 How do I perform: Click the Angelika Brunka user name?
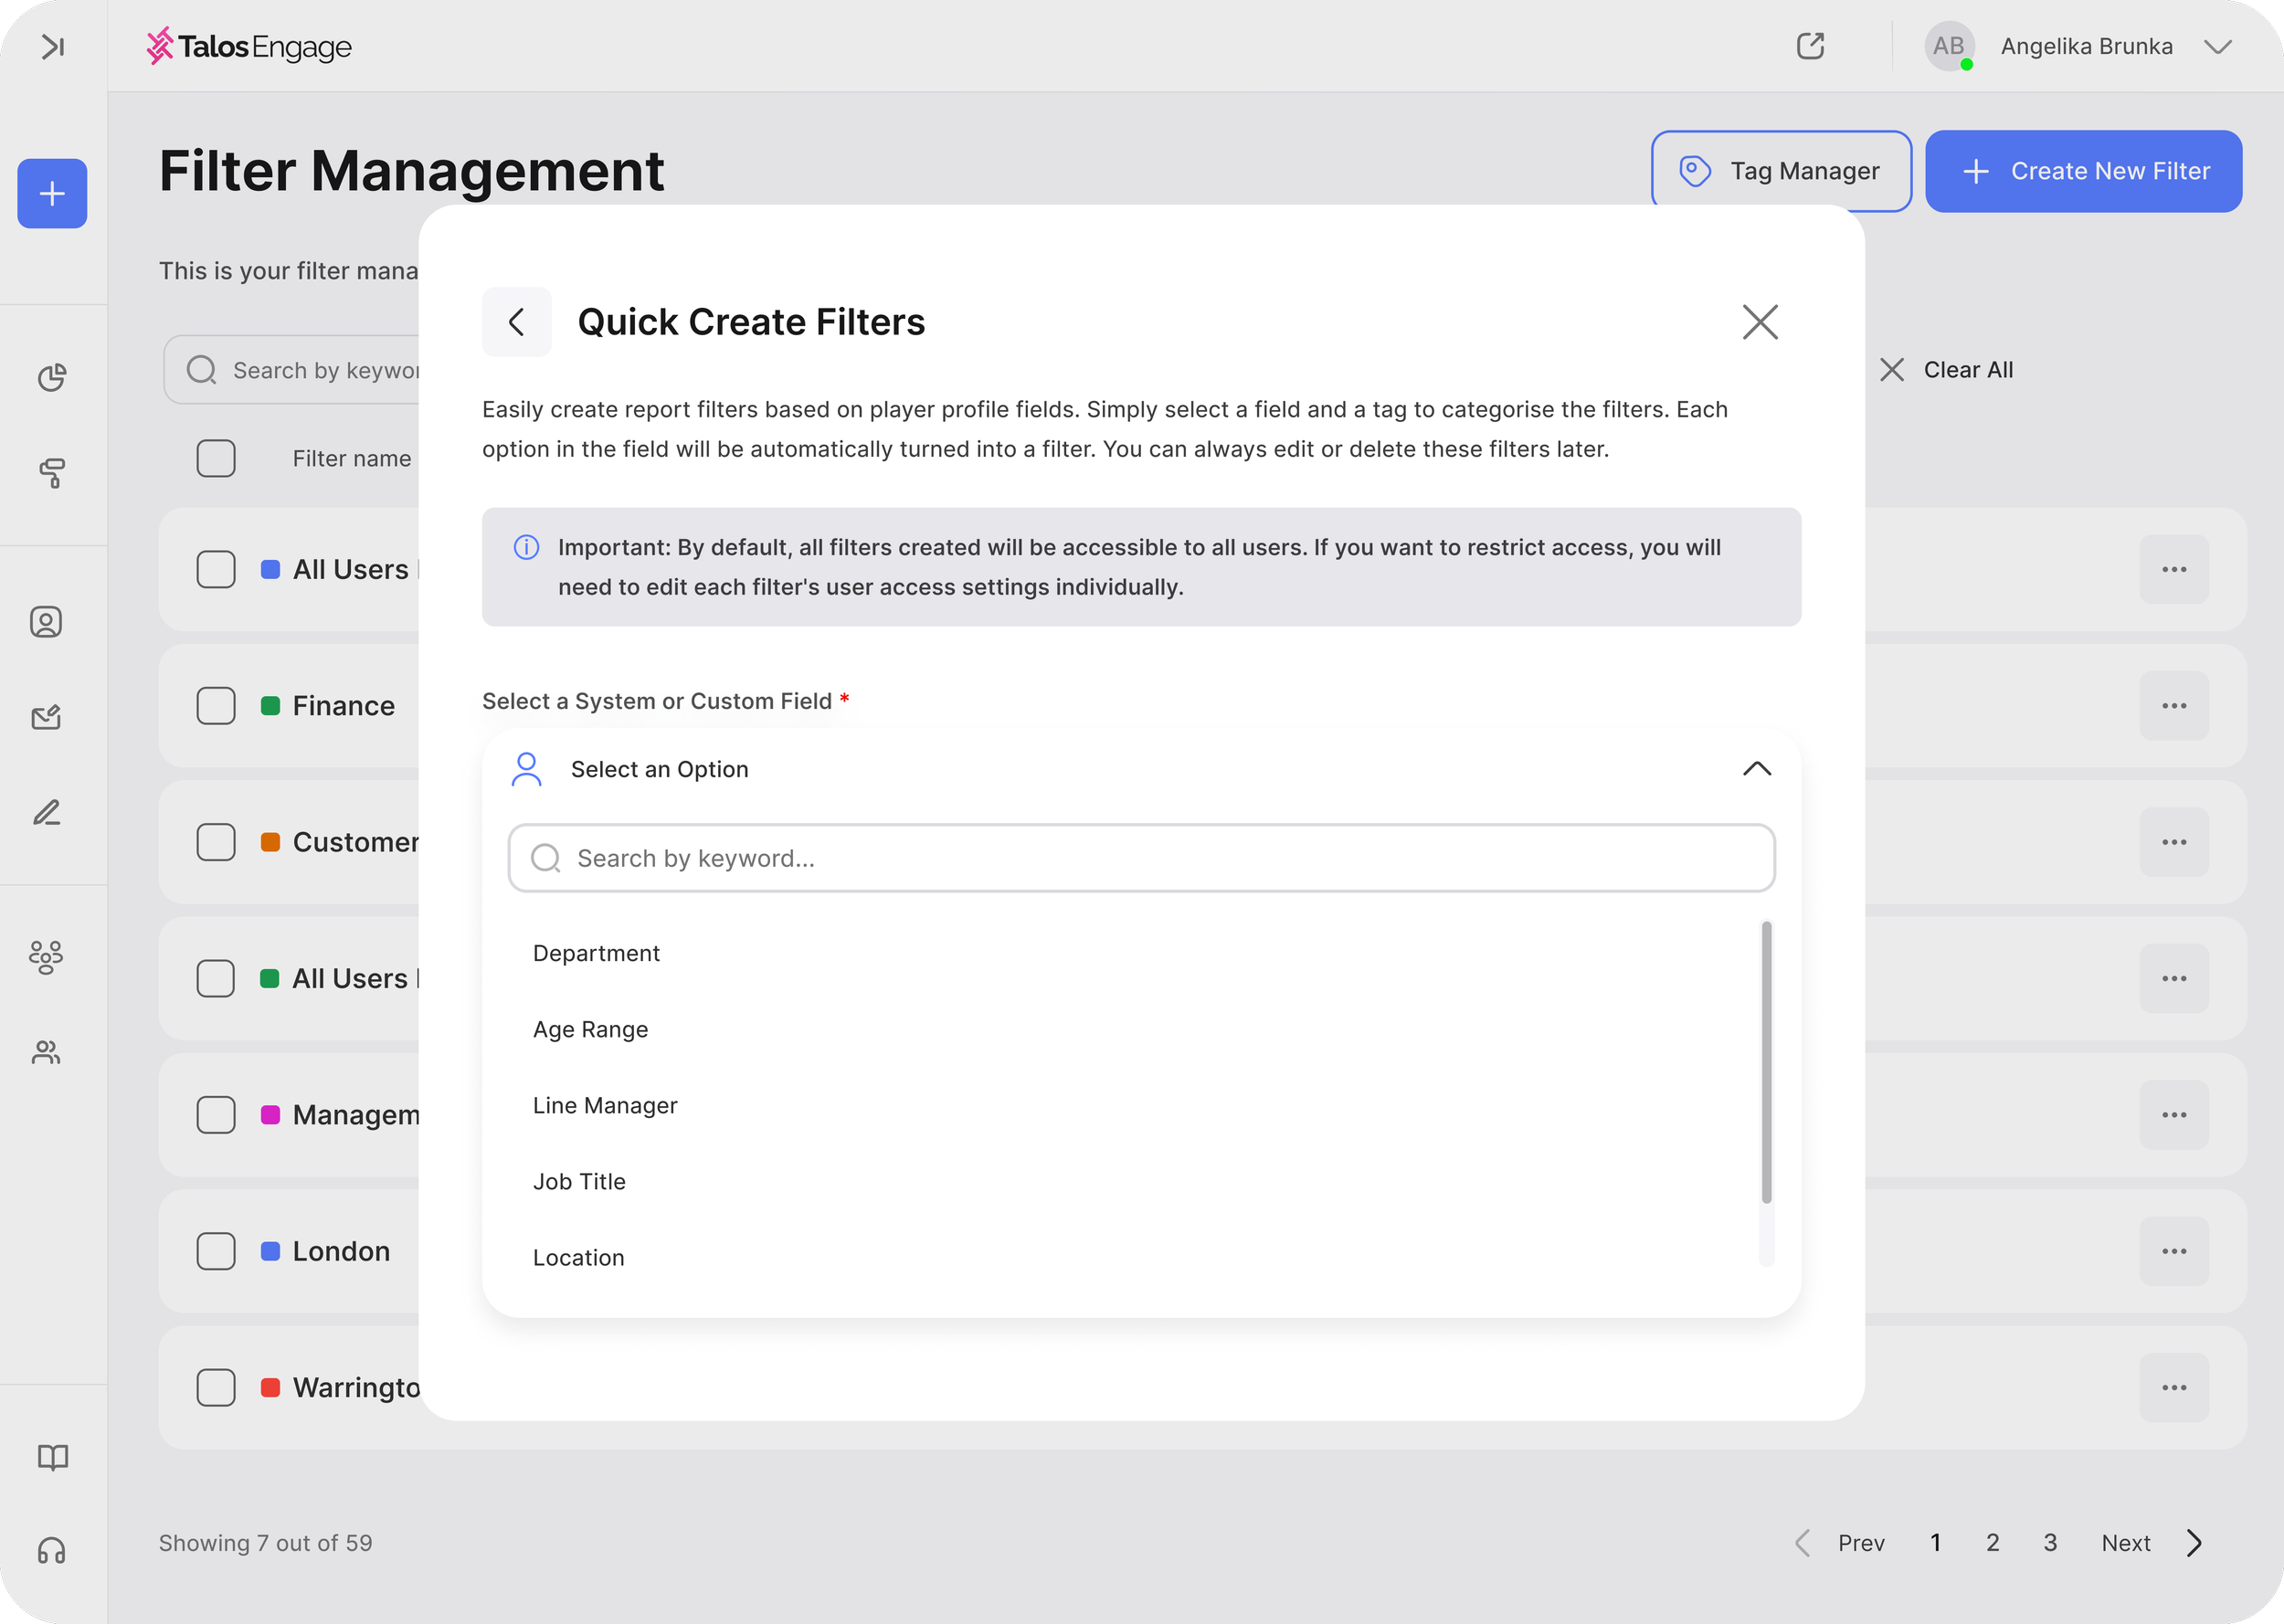2086,46
